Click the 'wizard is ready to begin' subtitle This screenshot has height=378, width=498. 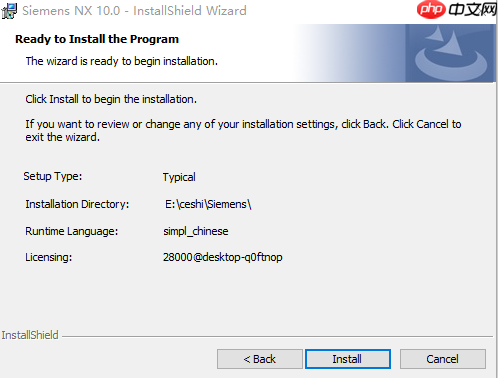(122, 61)
